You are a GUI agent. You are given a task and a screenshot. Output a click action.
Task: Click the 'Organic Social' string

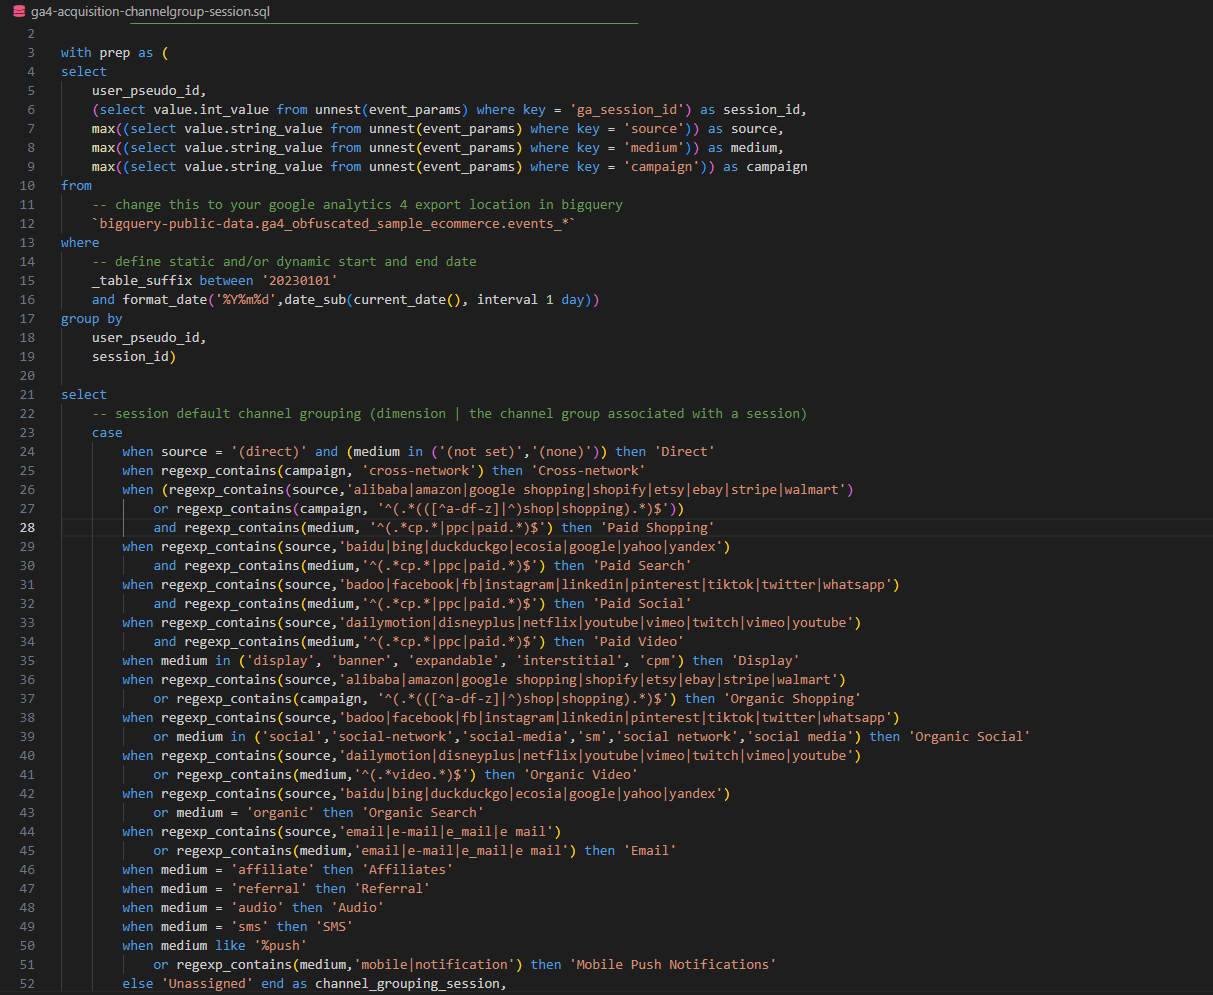click(968, 736)
